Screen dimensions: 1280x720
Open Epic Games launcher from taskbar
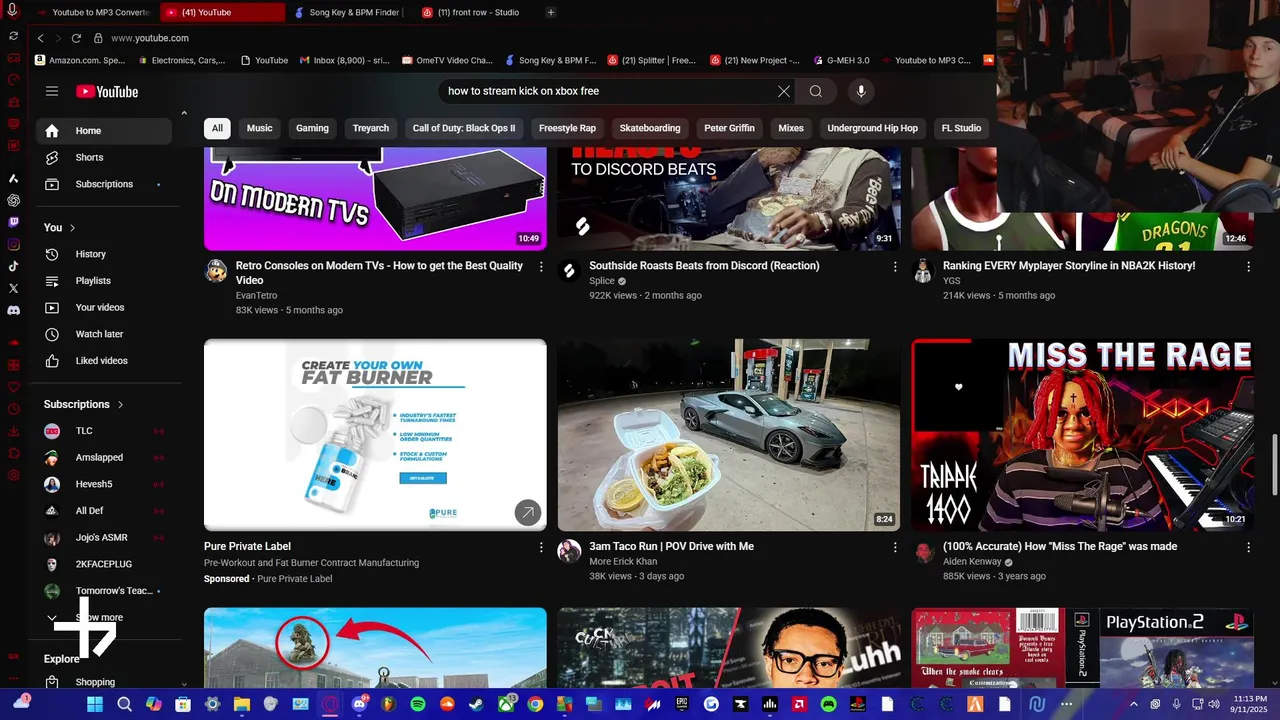(682, 704)
